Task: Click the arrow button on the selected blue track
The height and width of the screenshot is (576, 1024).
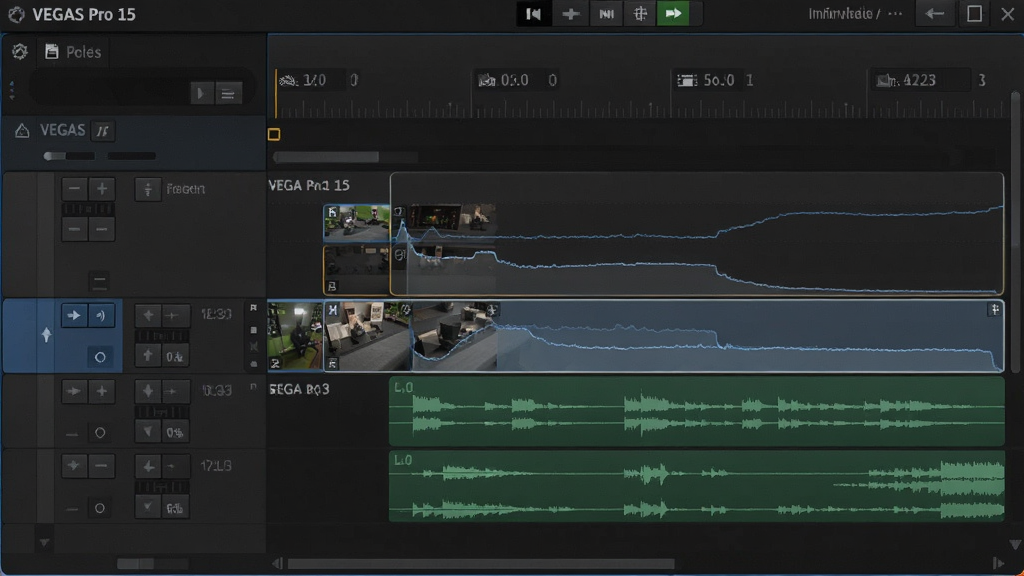Action: 74,315
